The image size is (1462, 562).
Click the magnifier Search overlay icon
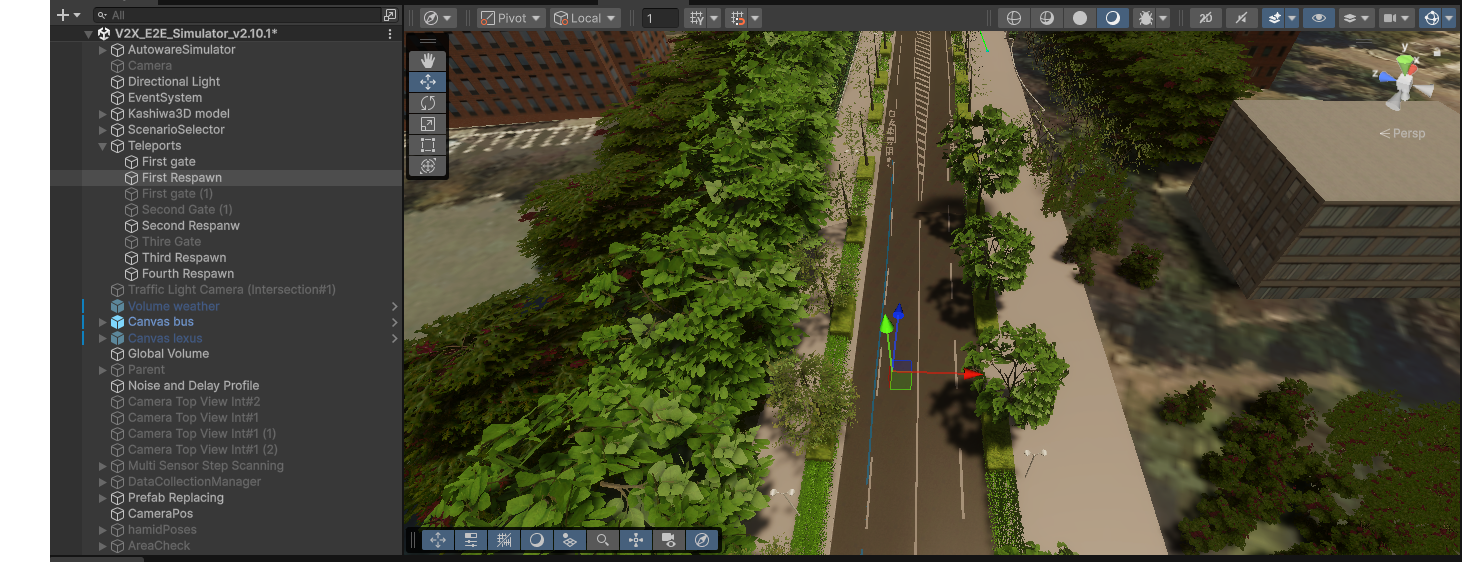[603, 540]
